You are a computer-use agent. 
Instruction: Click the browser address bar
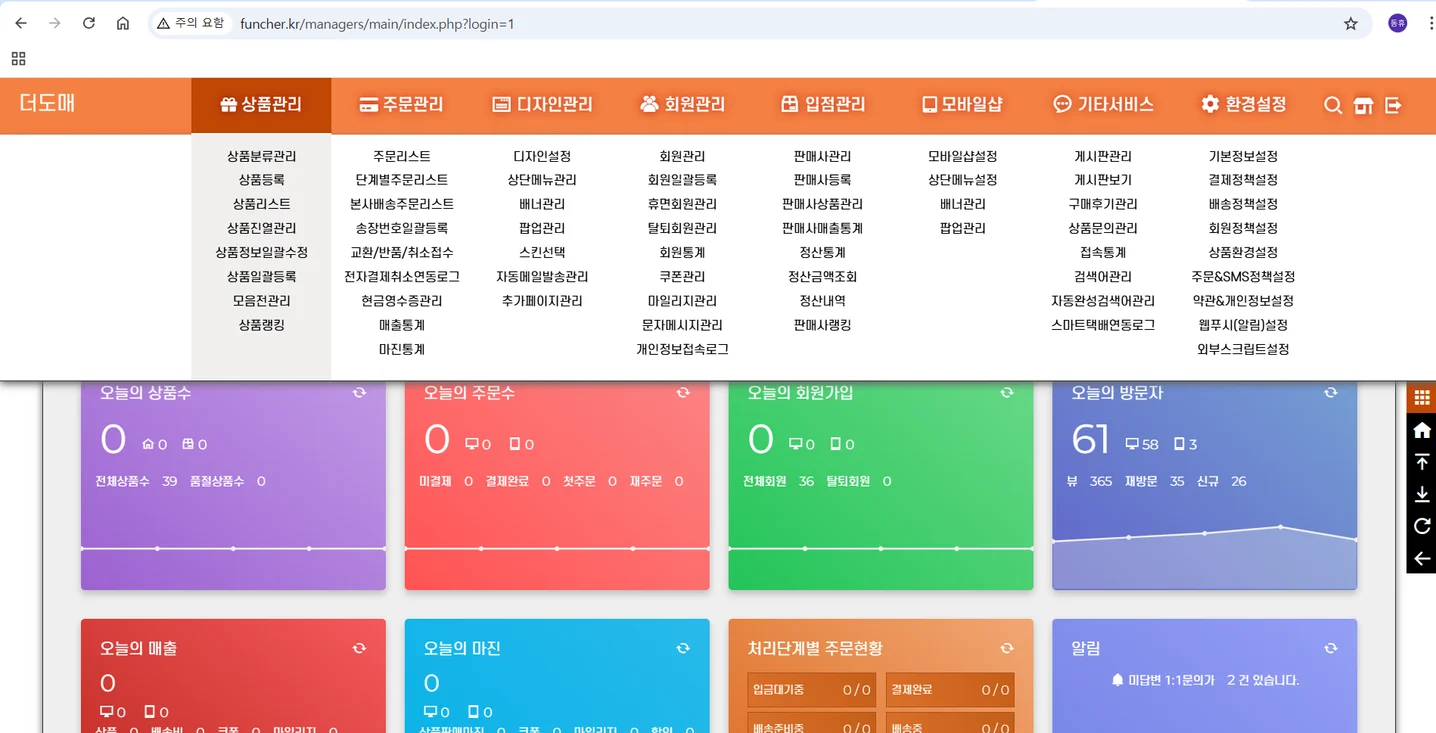[700, 23]
